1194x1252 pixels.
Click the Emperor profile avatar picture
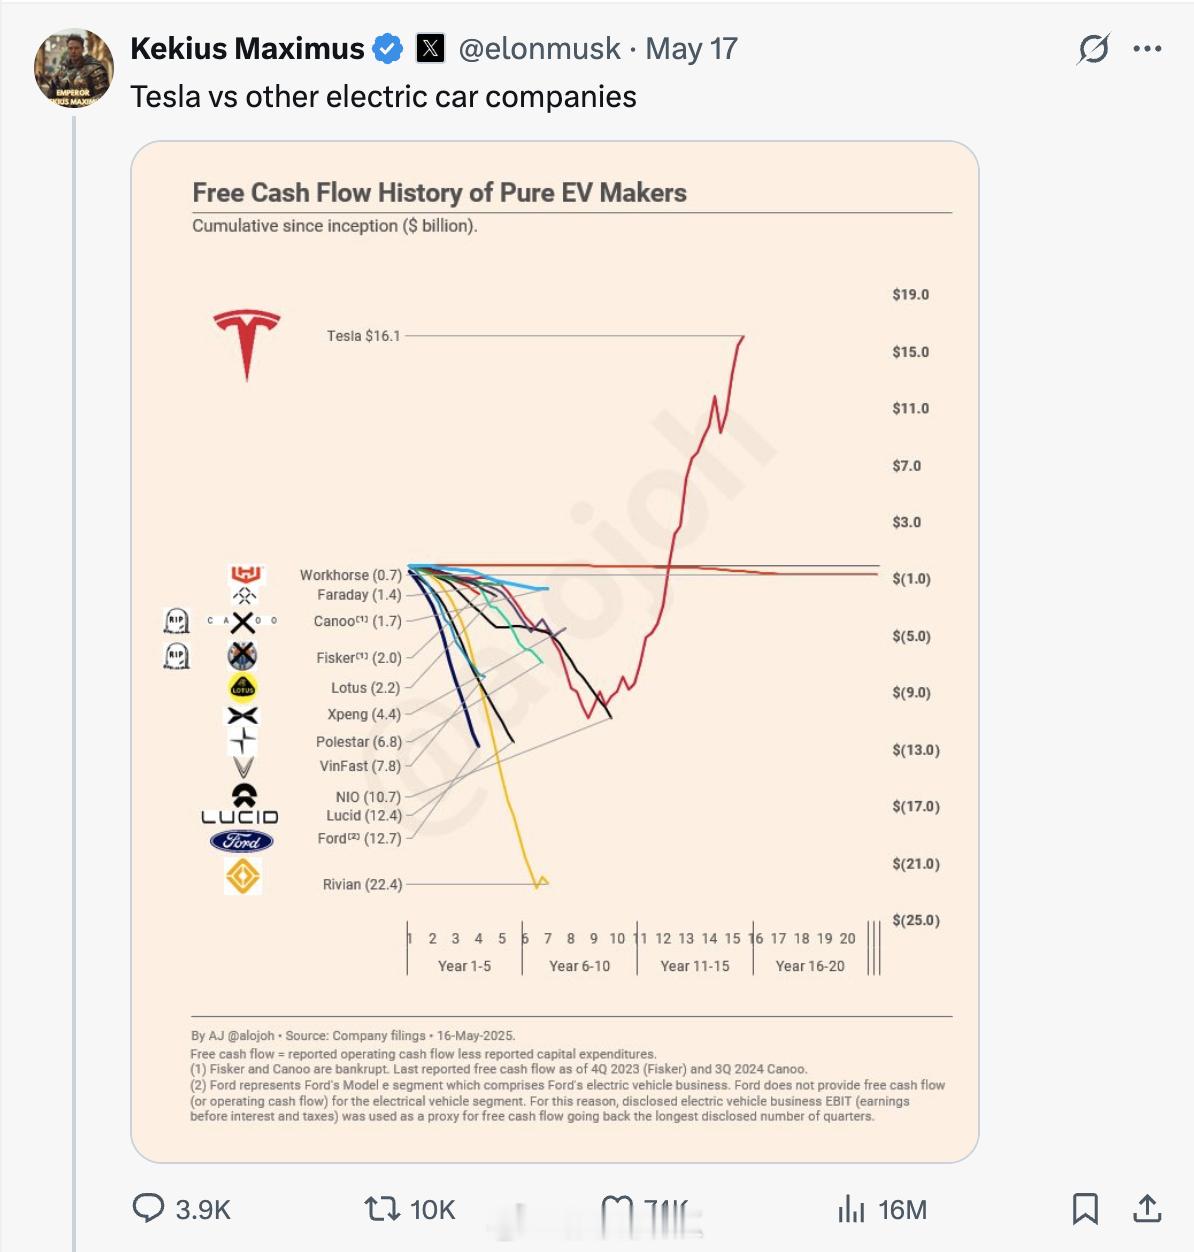click(x=74, y=68)
